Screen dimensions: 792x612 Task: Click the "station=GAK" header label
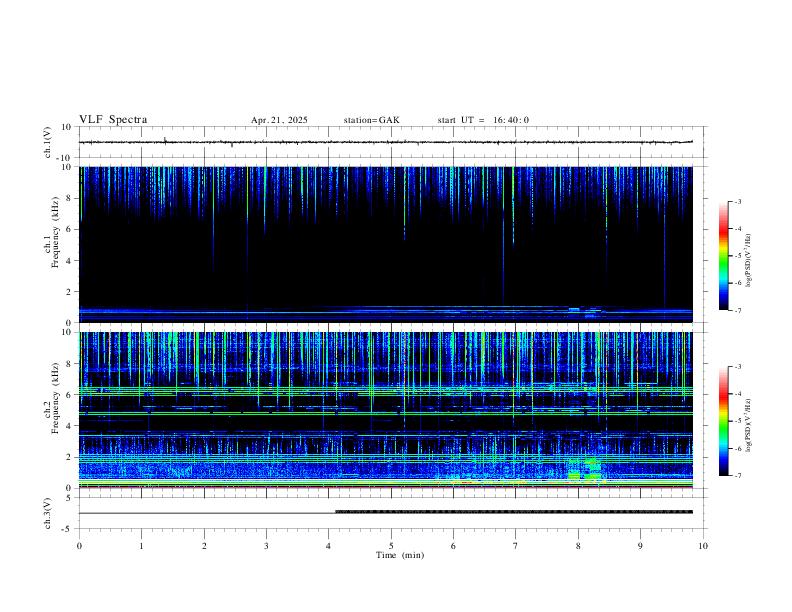[371, 120]
